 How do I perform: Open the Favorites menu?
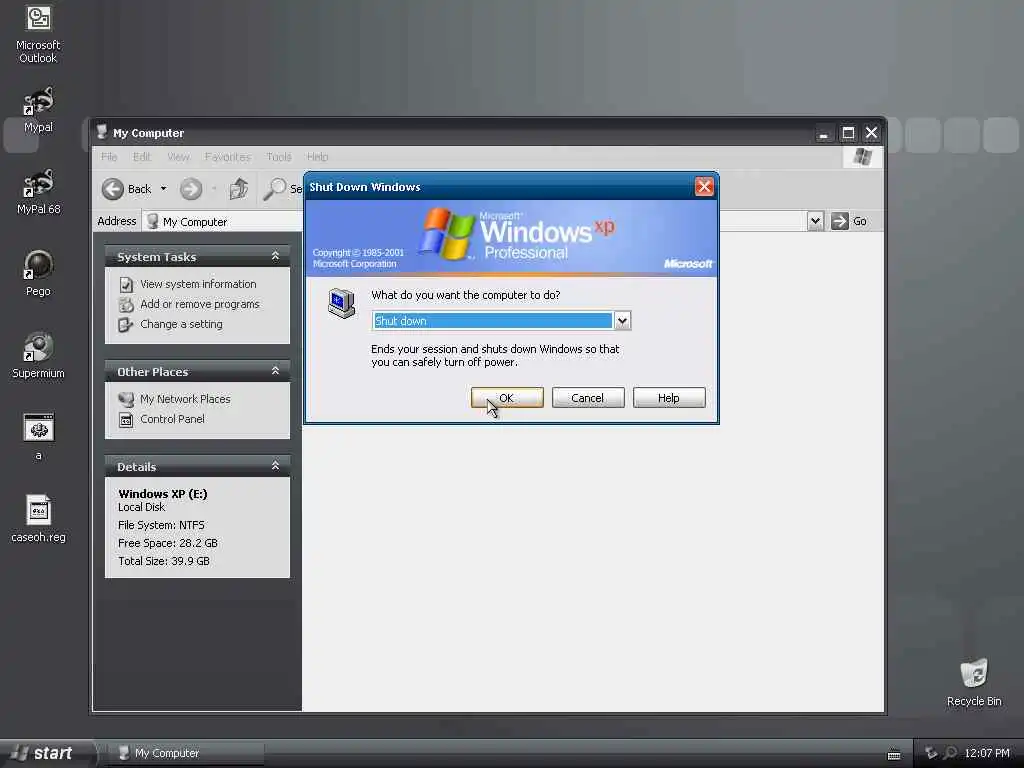[228, 157]
